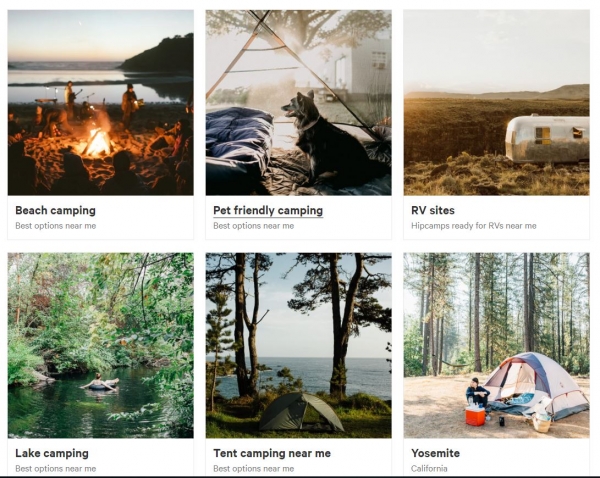Open the Pet friendly camping dog photo
Viewport: 600px width, 478px height.
click(298, 103)
